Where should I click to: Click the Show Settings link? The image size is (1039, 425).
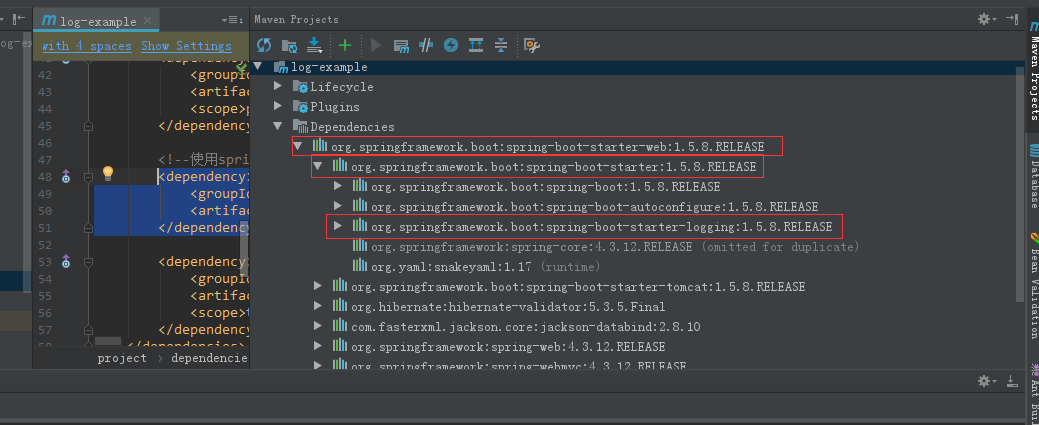(186, 46)
